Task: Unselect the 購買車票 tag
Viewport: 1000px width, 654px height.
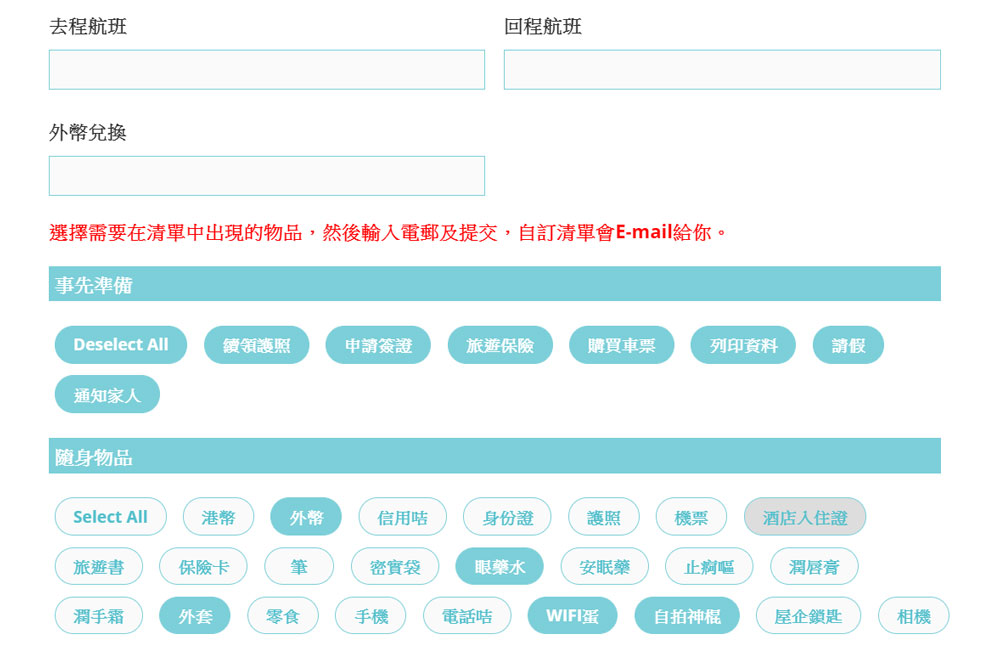Action: (622, 345)
